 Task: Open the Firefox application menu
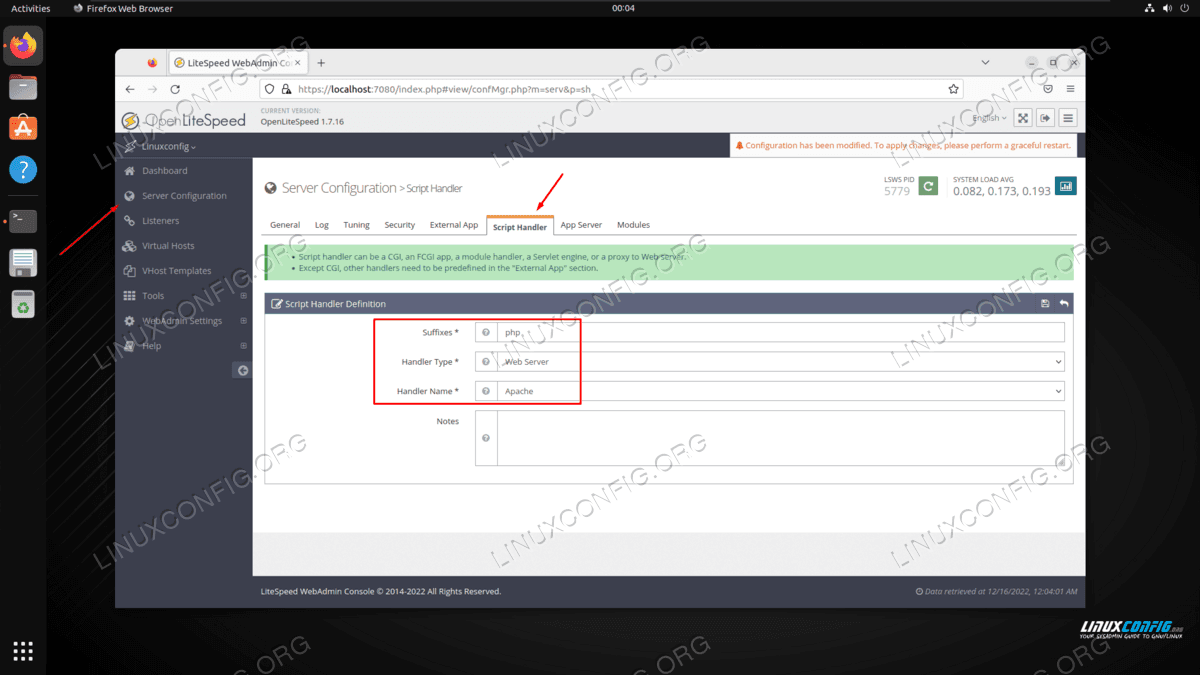coord(1071,89)
